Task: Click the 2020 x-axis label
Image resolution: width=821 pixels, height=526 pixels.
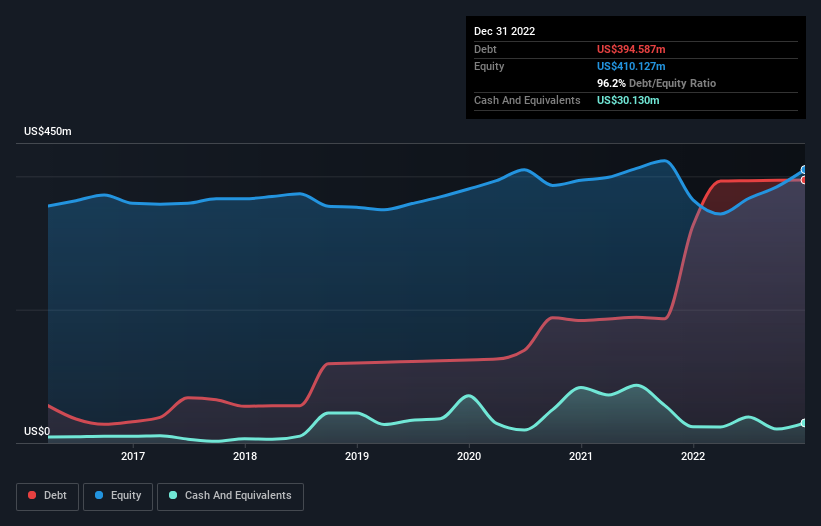Action: coord(469,456)
